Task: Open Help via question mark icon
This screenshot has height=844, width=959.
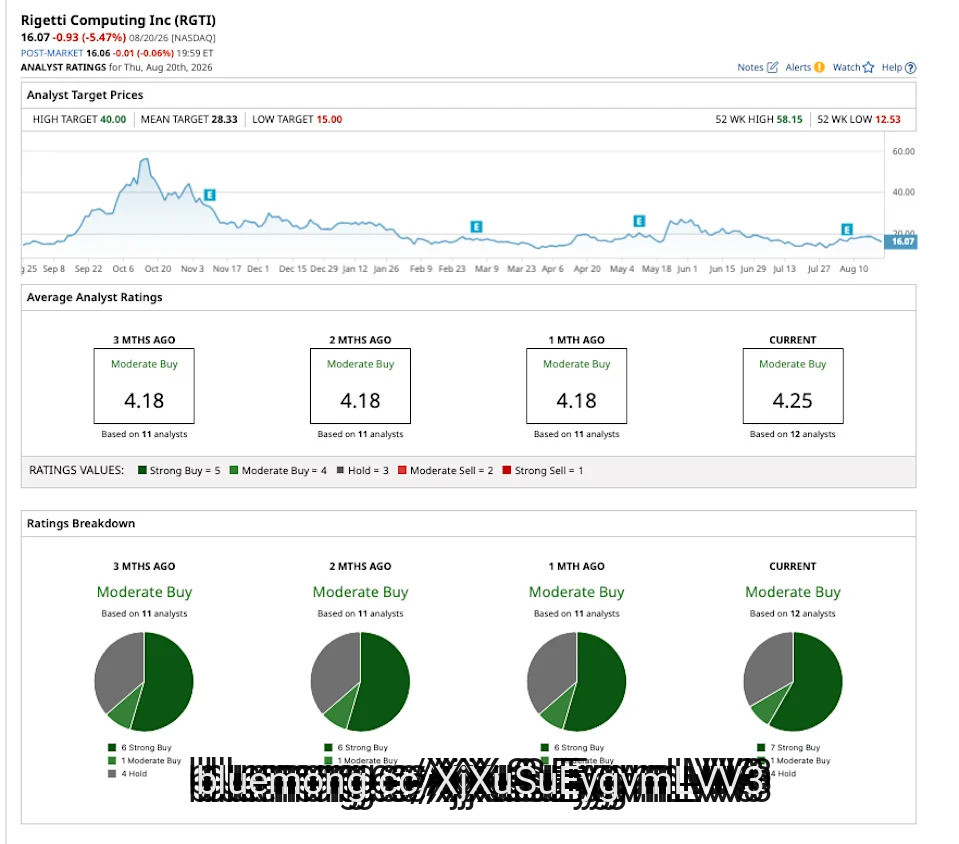Action: click(x=910, y=68)
